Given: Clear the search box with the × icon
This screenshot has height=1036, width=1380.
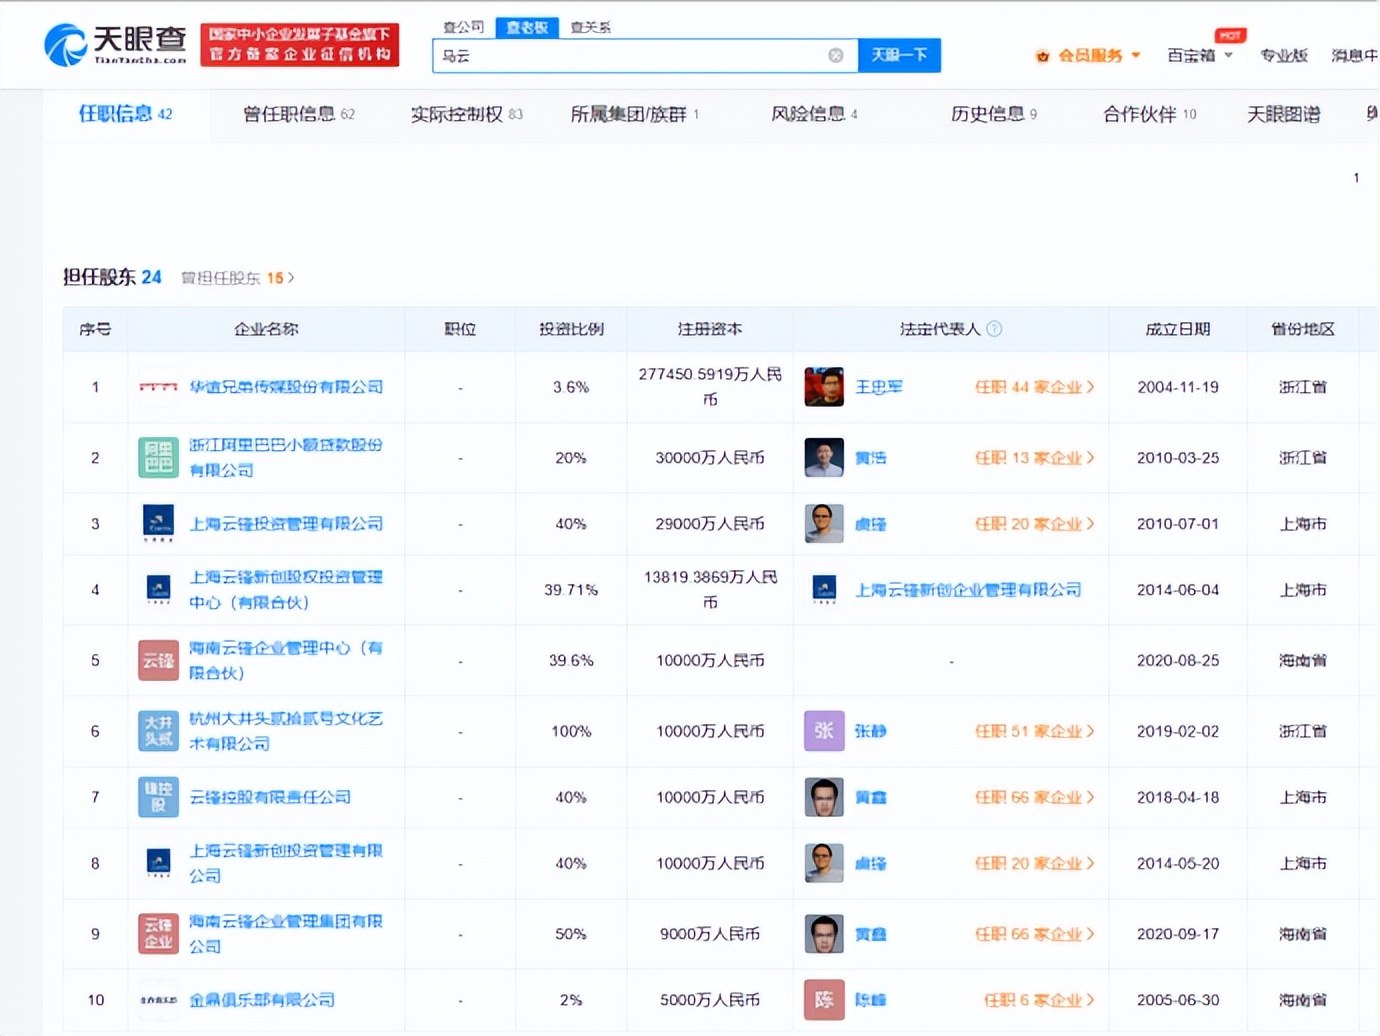Looking at the screenshot, I should click(x=836, y=55).
